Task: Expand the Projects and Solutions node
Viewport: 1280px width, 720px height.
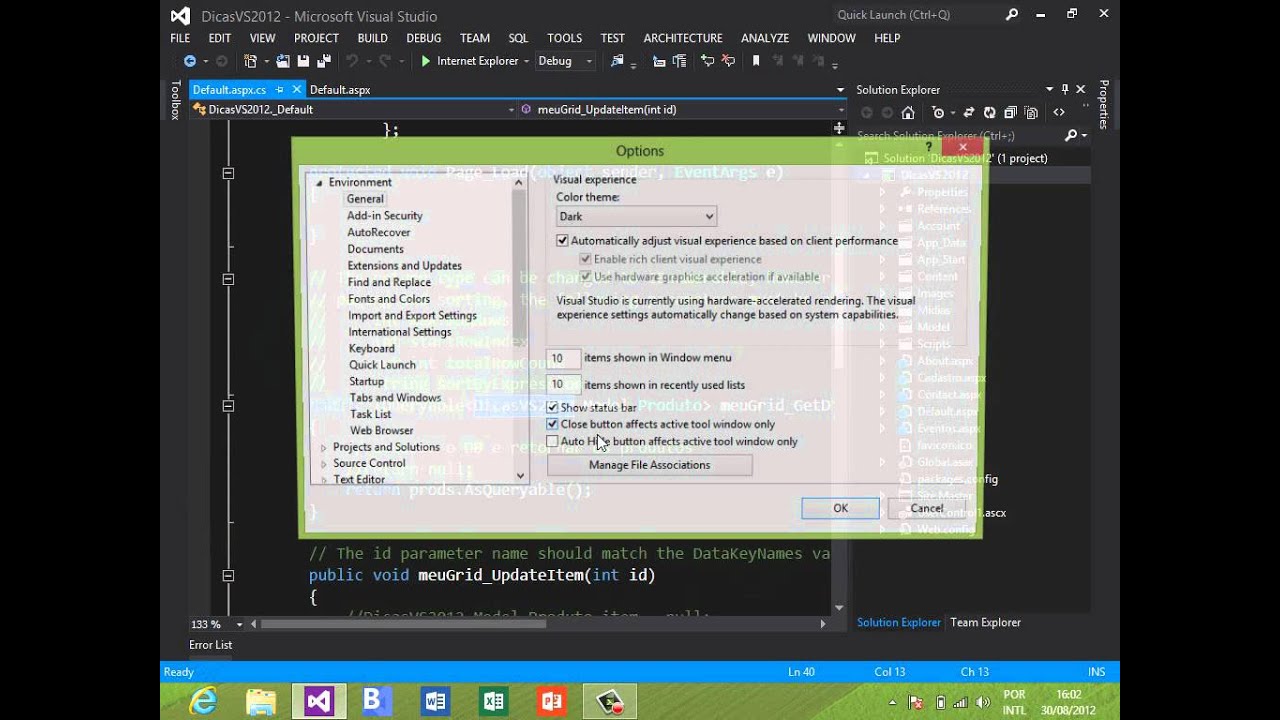Action: coord(323,448)
